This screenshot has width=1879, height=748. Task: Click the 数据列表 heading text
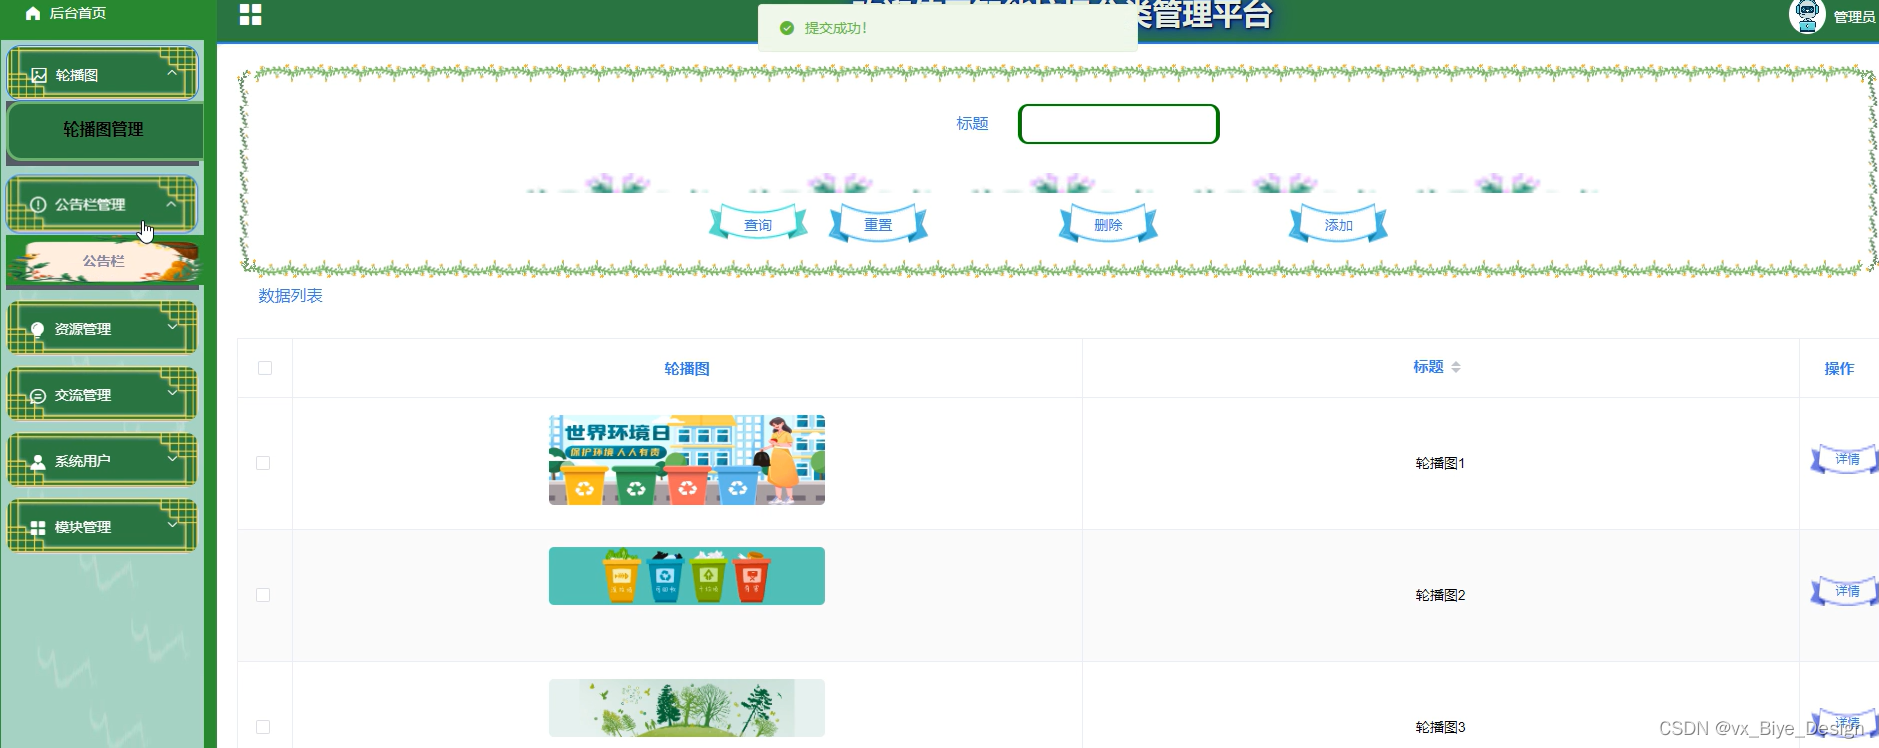tap(290, 295)
